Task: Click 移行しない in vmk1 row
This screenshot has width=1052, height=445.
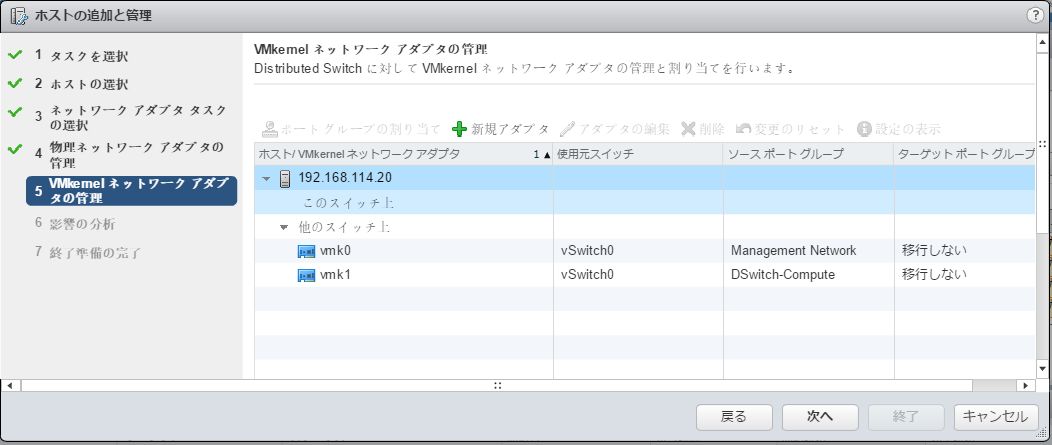Action: click(934, 275)
